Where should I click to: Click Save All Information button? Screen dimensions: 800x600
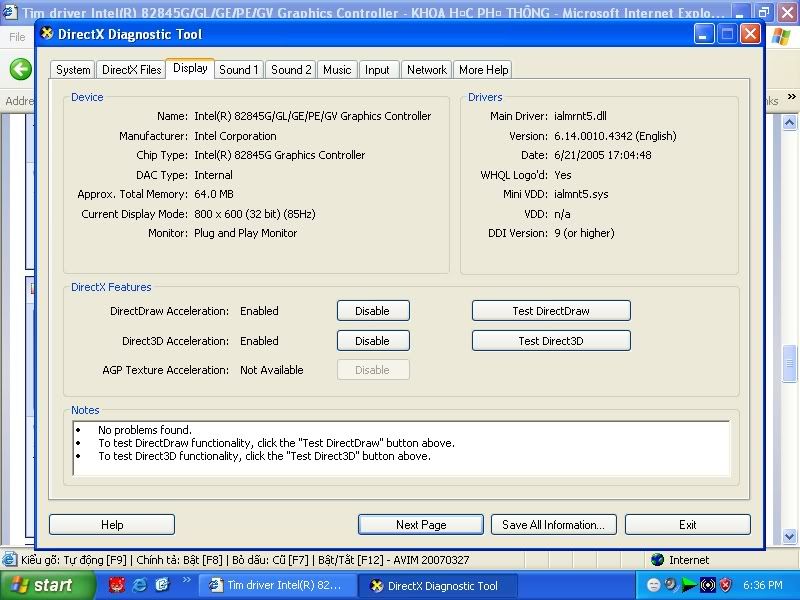554,524
